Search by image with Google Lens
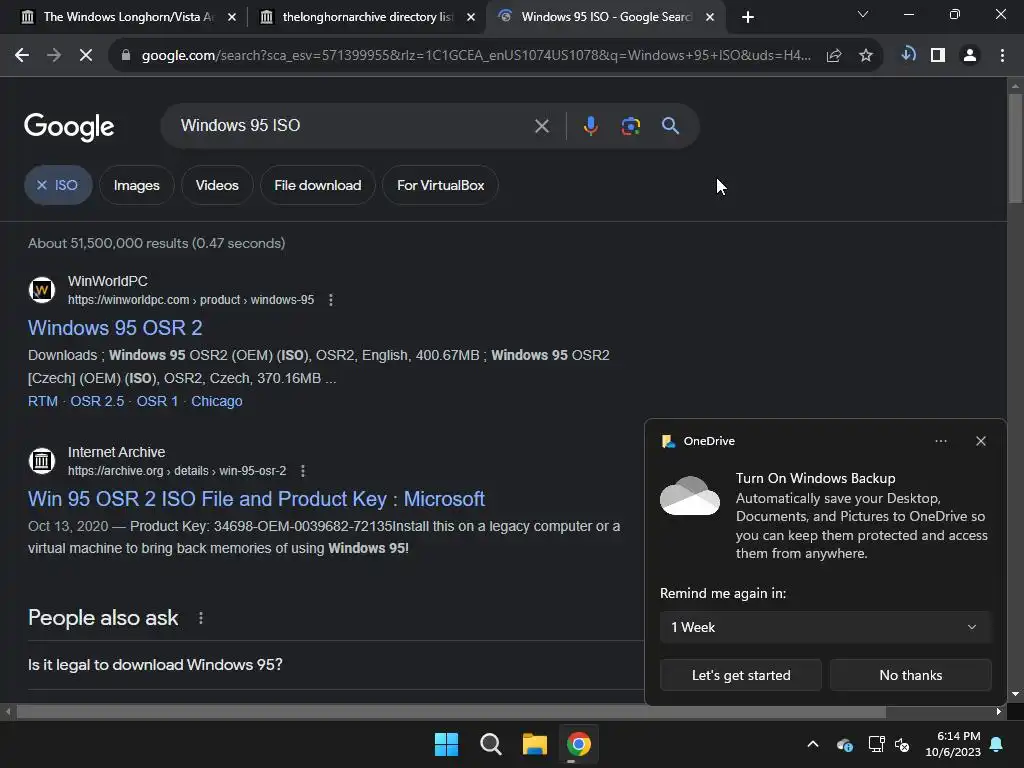This screenshot has width=1024, height=768. [x=630, y=126]
